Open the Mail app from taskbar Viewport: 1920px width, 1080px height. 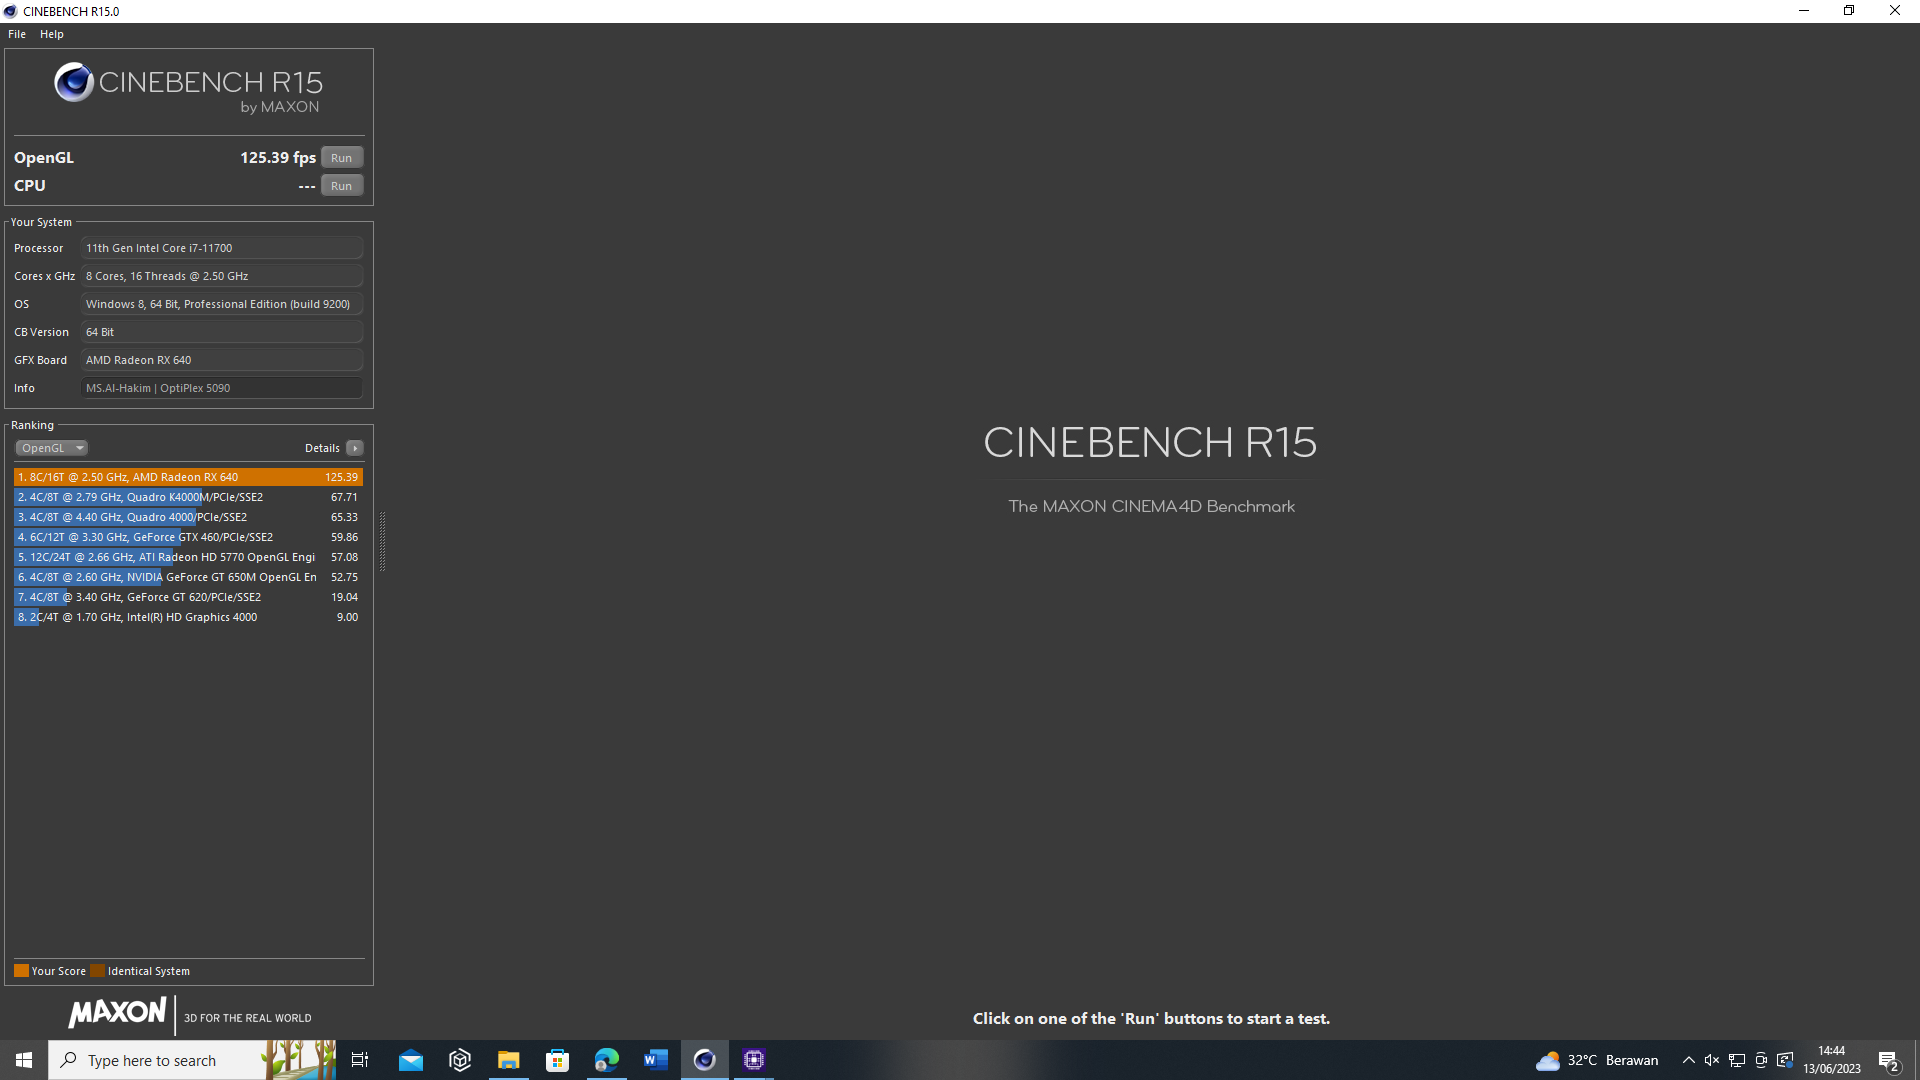pos(411,1060)
